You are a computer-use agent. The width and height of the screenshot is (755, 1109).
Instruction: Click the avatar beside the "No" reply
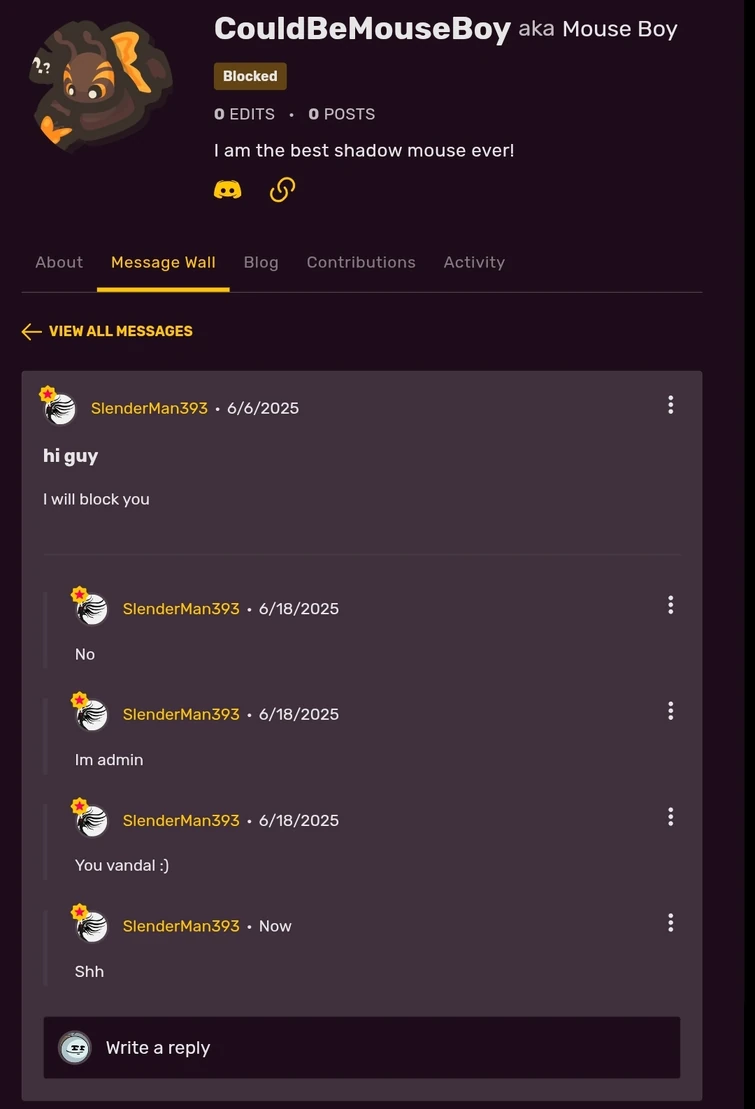[x=92, y=608]
